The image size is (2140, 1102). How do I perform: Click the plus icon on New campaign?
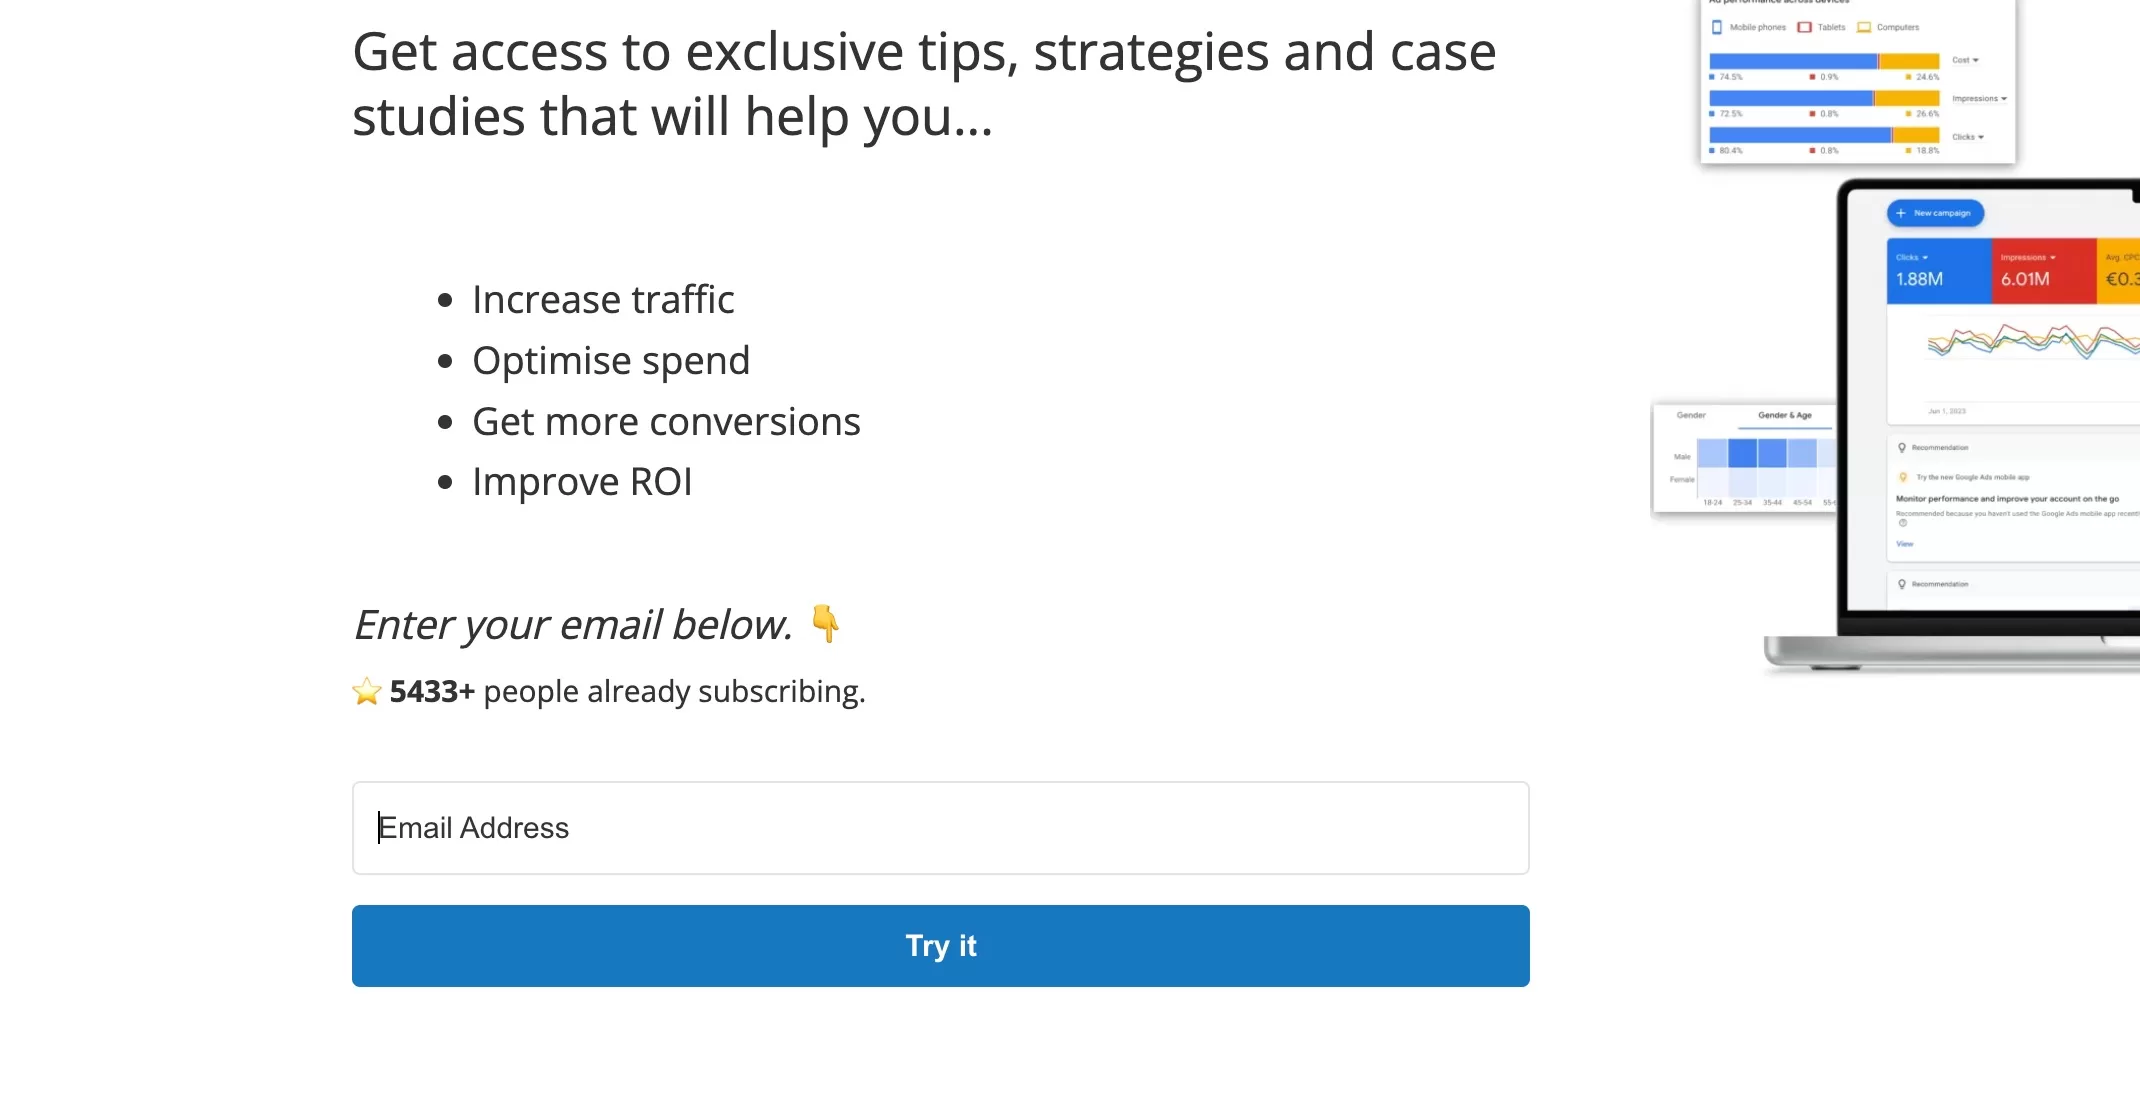(x=1901, y=213)
